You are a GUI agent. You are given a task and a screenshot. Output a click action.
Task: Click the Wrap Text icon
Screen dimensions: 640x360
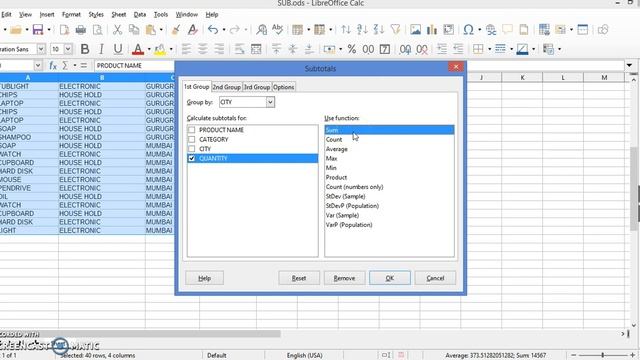pos(240,49)
